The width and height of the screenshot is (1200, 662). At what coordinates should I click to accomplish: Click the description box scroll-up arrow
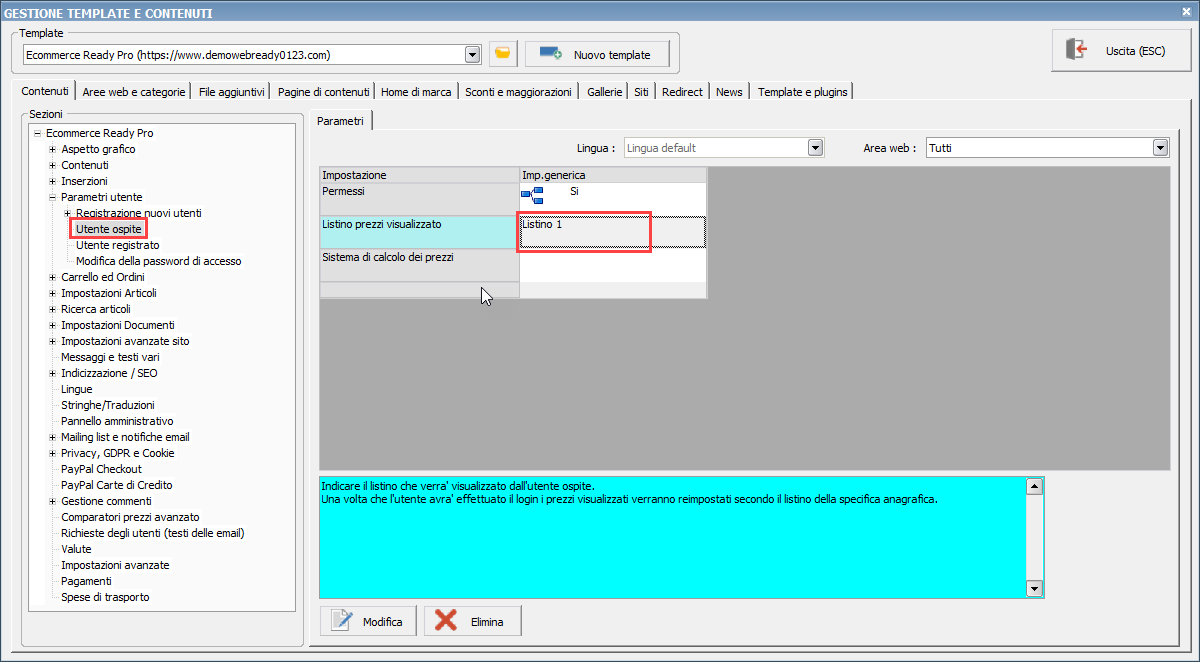(x=1035, y=487)
